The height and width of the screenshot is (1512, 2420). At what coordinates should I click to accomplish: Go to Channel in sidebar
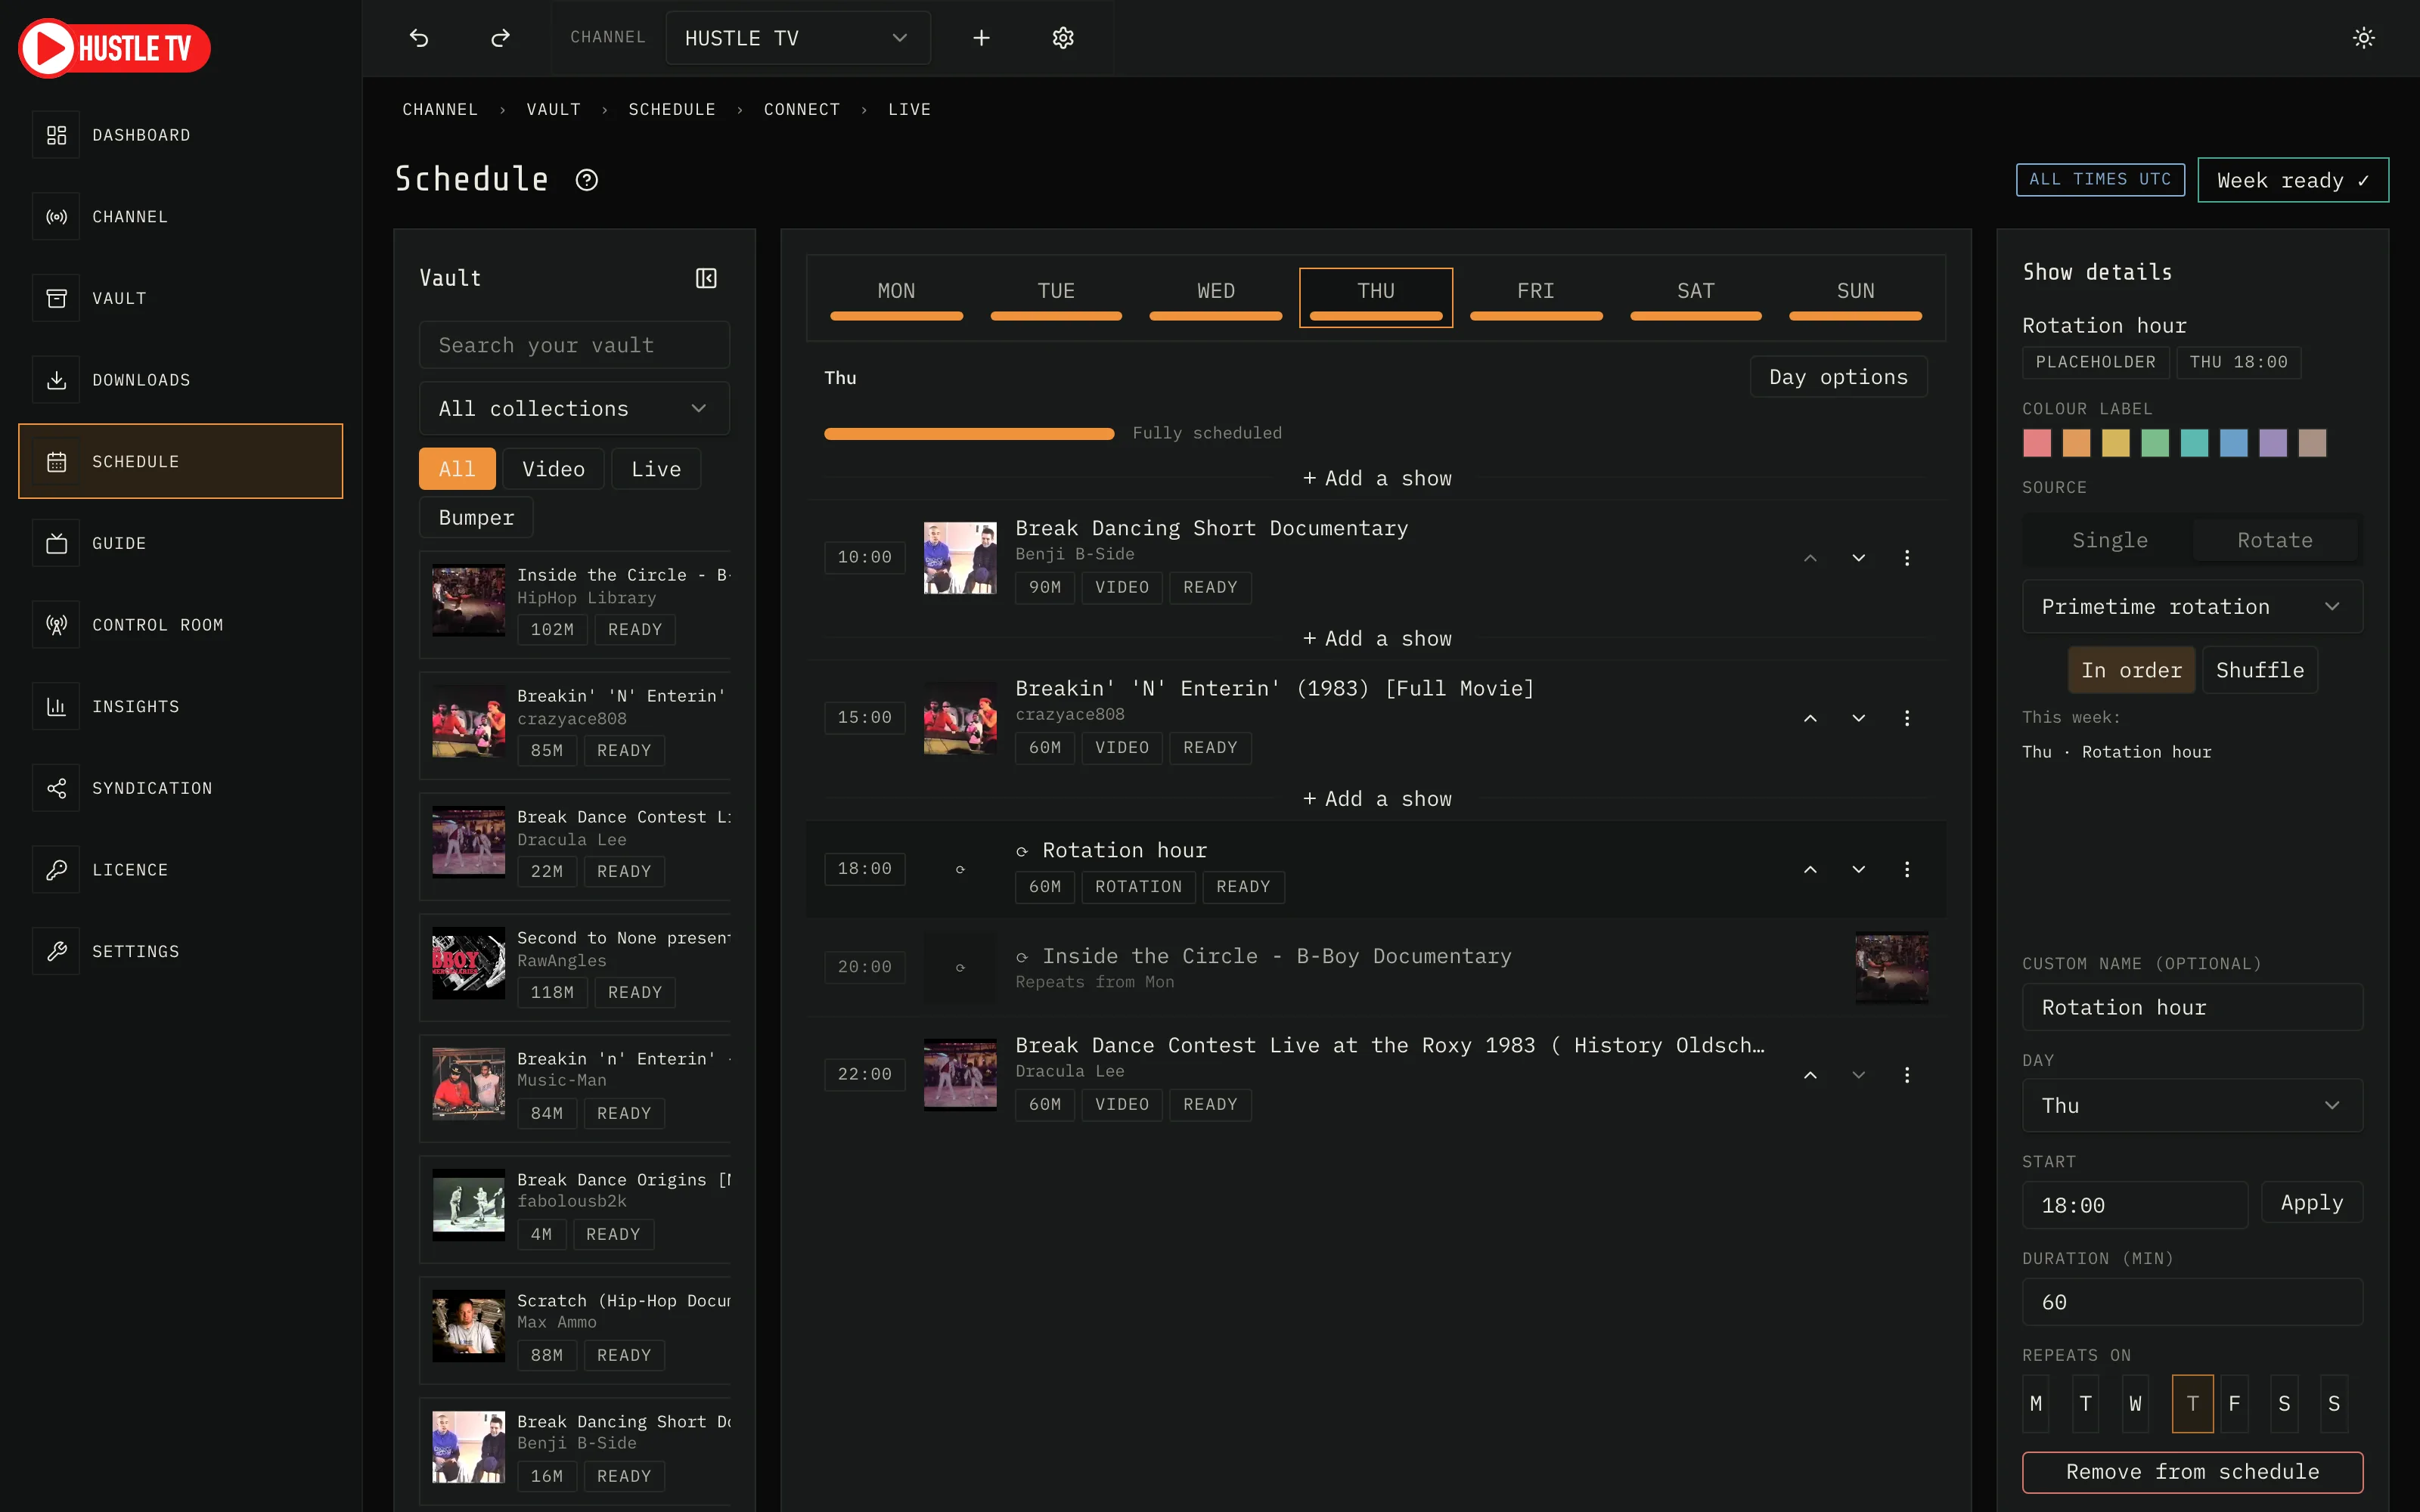pyautogui.click(x=181, y=217)
